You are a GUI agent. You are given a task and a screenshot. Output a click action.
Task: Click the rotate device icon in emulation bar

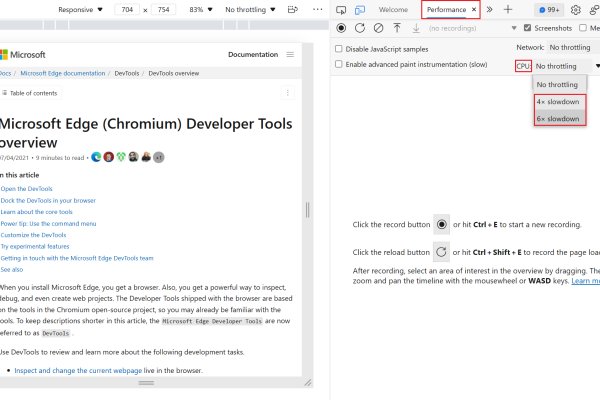292,9
